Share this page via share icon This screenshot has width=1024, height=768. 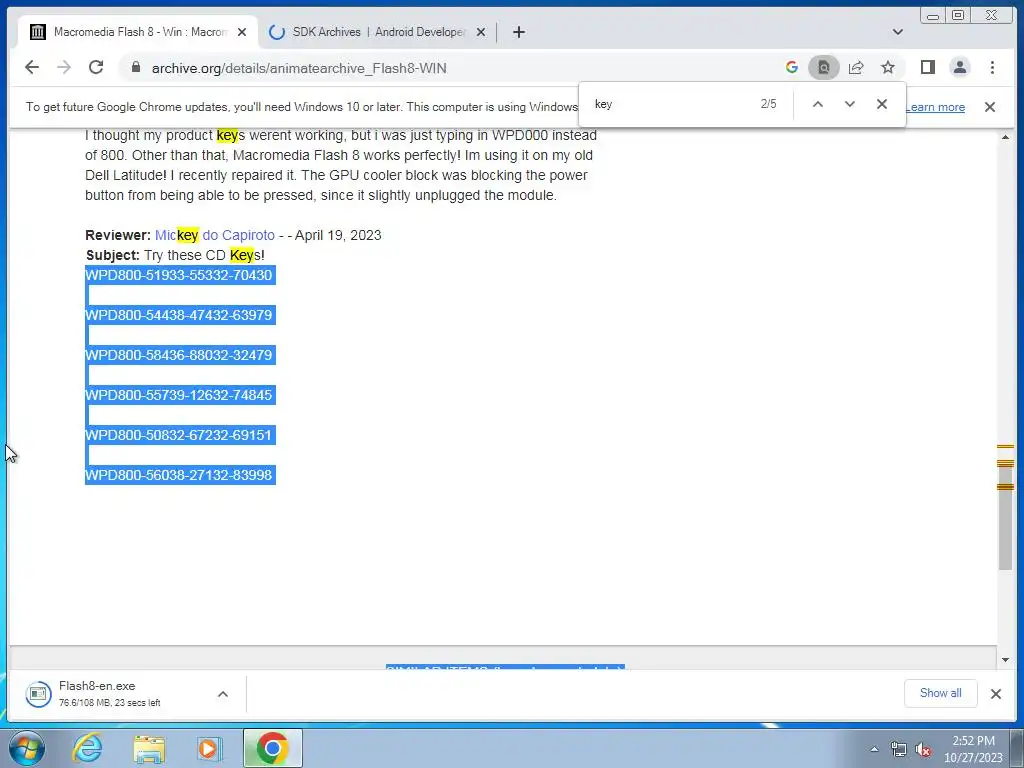tap(856, 67)
